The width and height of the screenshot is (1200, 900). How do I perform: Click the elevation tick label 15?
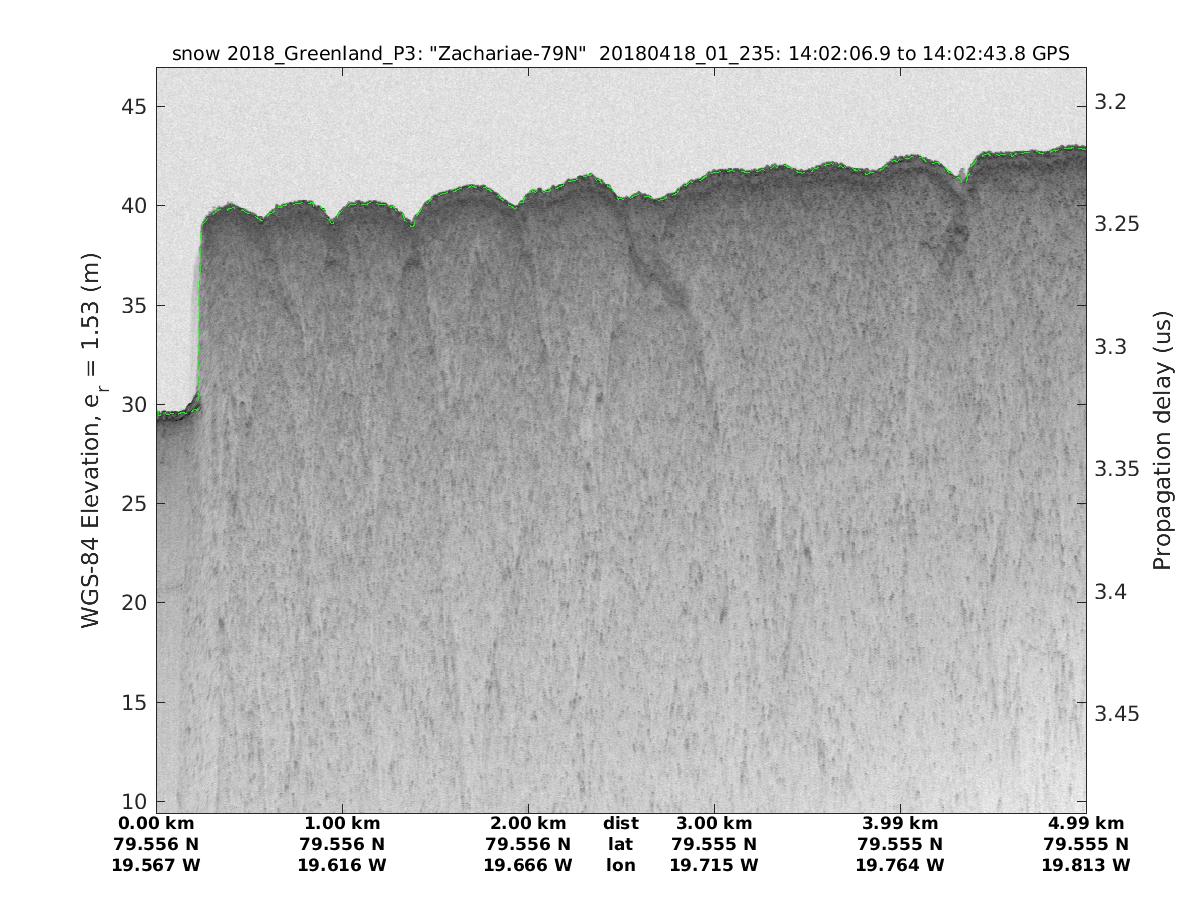(134, 702)
